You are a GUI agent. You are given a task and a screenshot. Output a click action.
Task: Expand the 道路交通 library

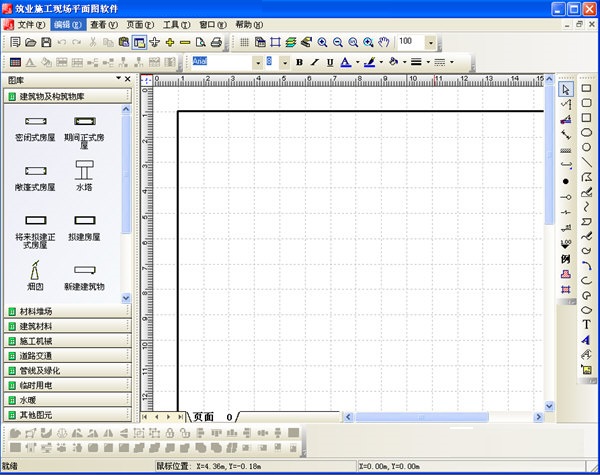(68, 356)
